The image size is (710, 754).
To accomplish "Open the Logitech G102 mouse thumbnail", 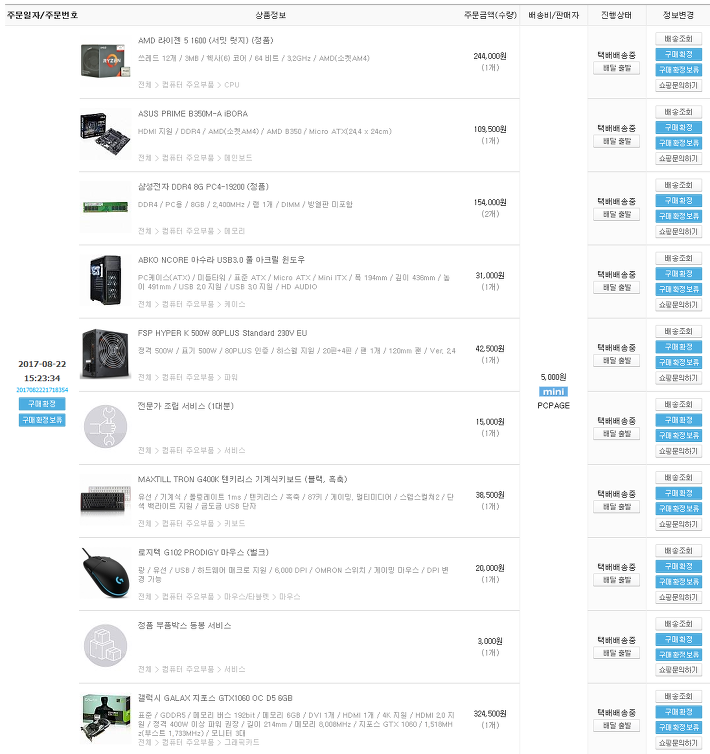I will (105, 573).
